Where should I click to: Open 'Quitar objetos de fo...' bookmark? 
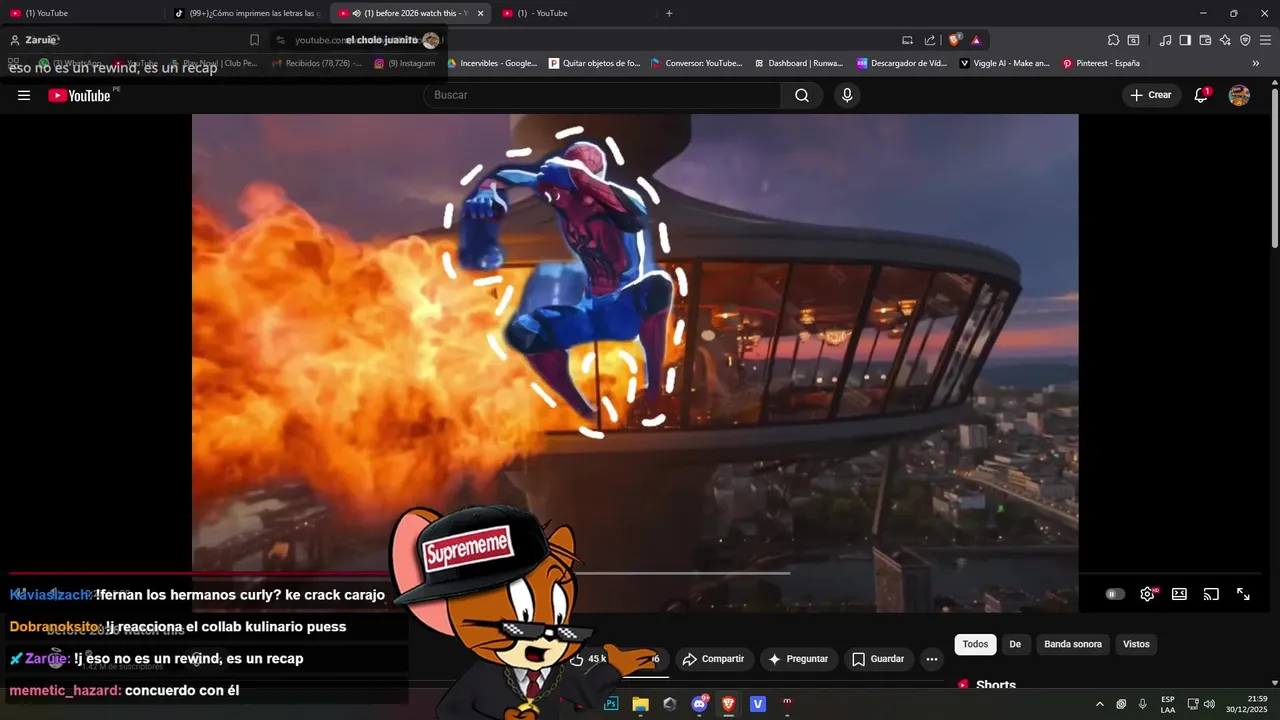[594, 63]
